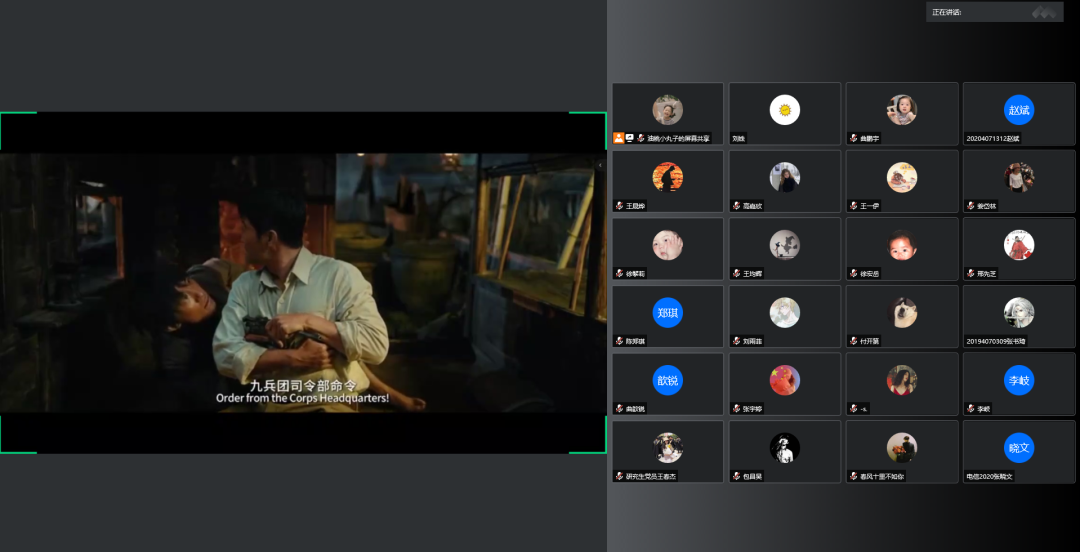Select the dog avatar of 付开第

click(901, 313)
